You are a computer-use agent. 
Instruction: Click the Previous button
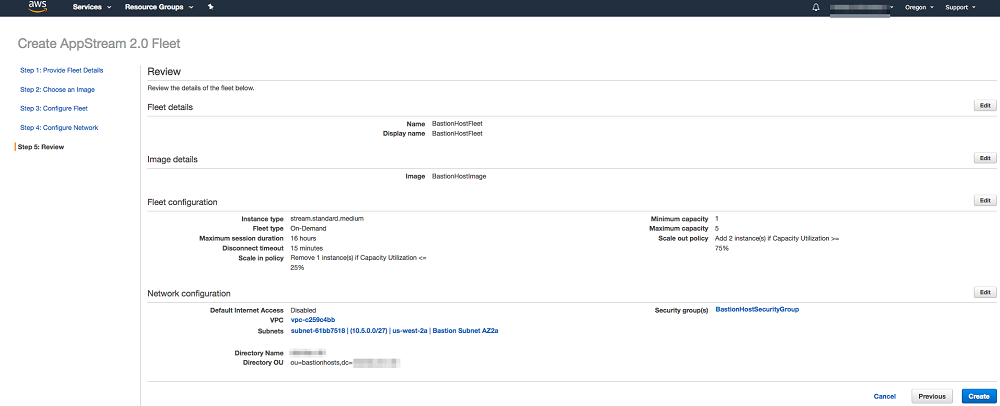tap(932, 396)
